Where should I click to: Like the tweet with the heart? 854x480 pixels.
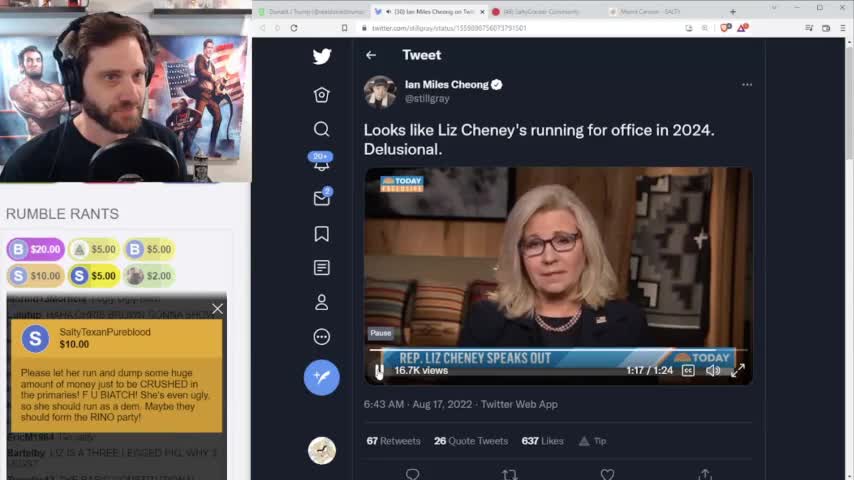pos(607,475)
